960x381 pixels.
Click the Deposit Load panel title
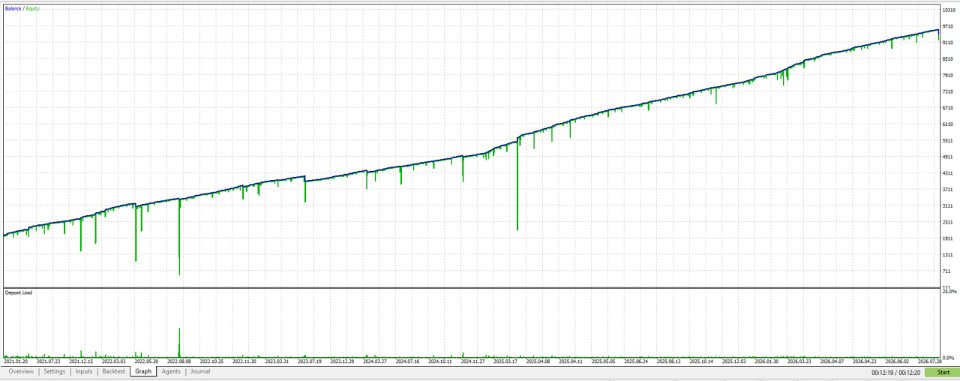[x=18, y=293]
